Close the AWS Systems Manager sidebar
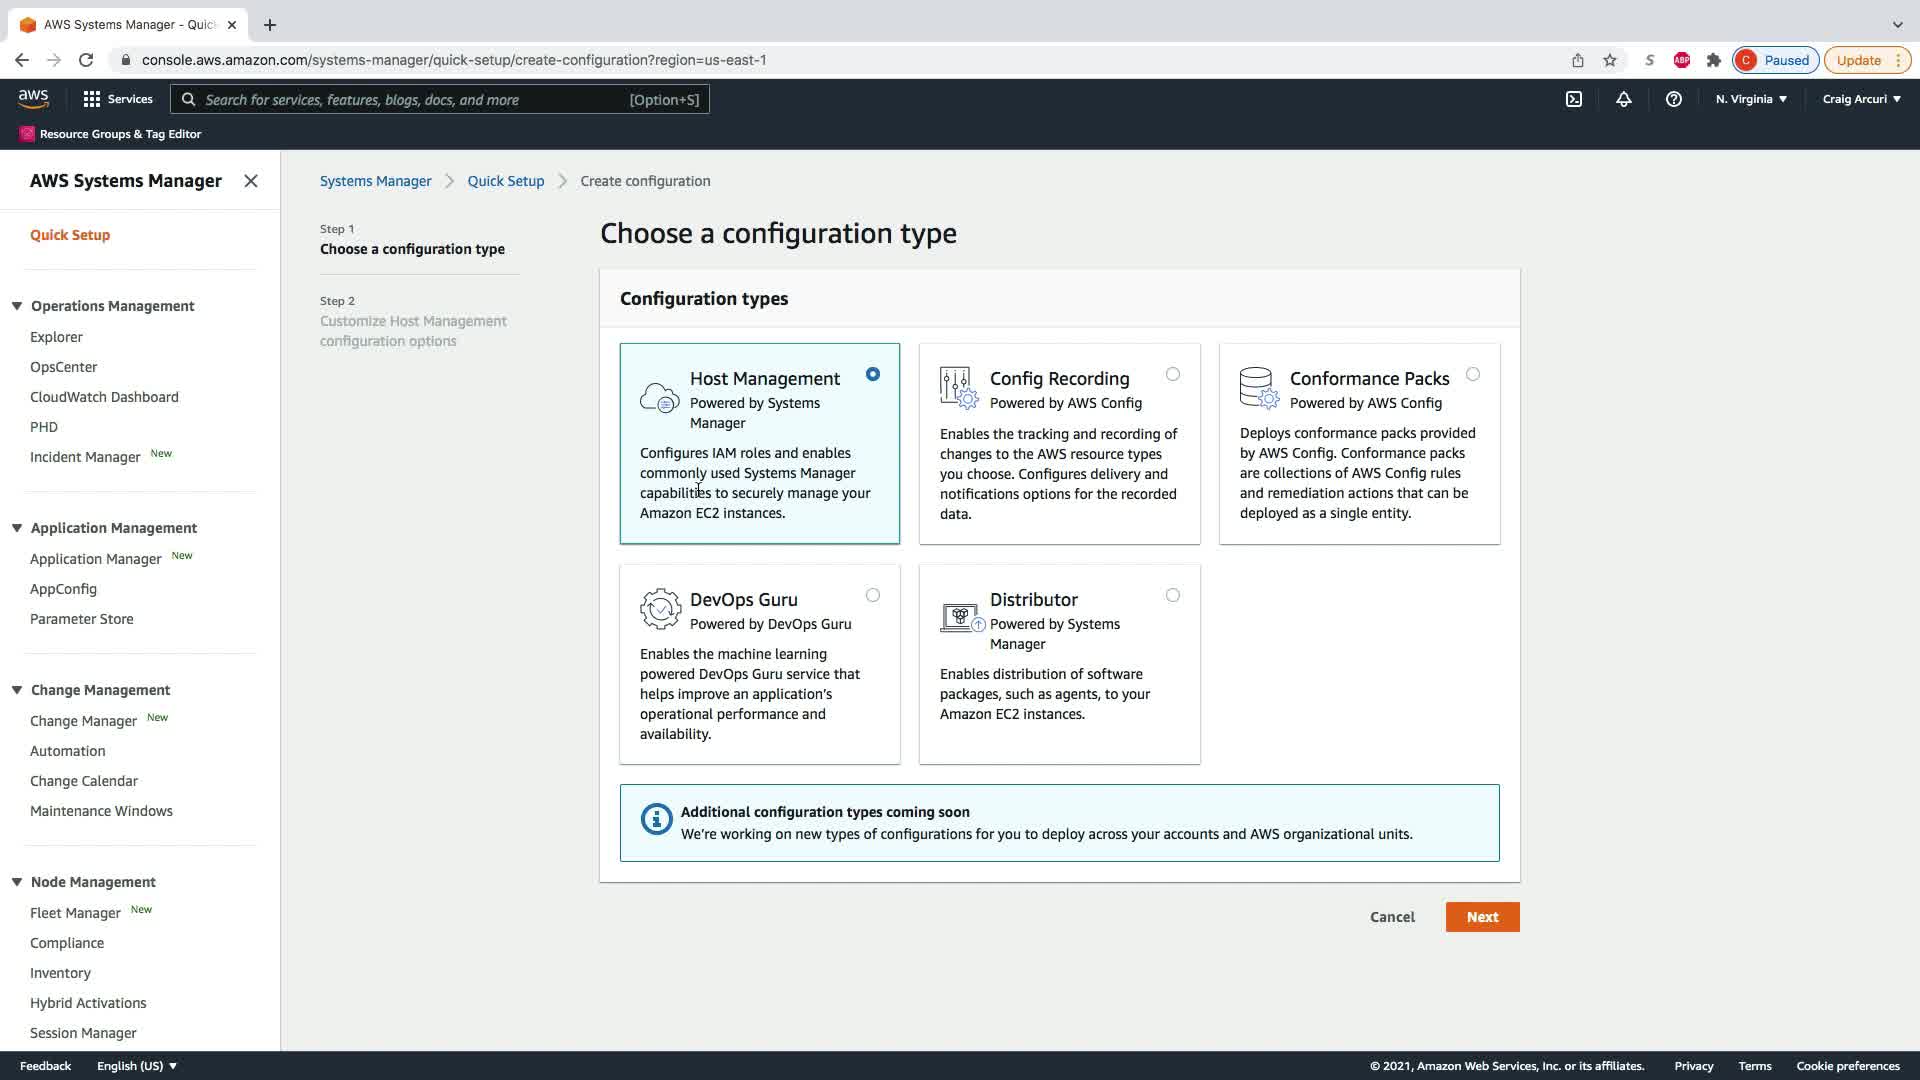Viewport: 1920px width, 1080px height. click(x=251, y=181)
